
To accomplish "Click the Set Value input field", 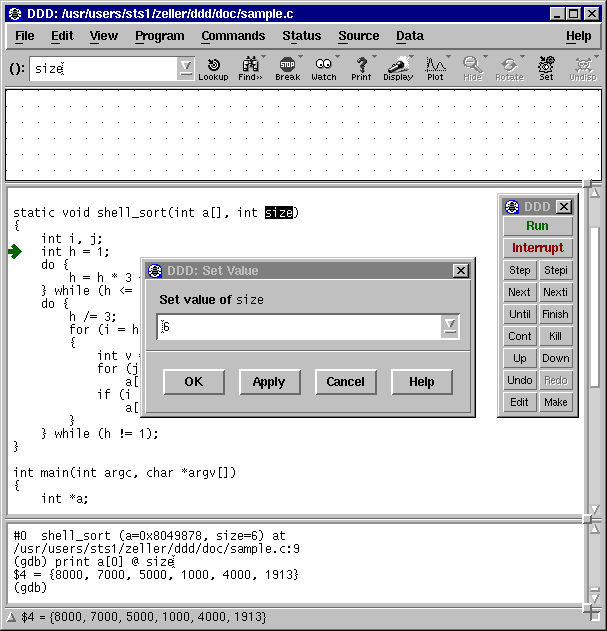I will pos(299,326).
